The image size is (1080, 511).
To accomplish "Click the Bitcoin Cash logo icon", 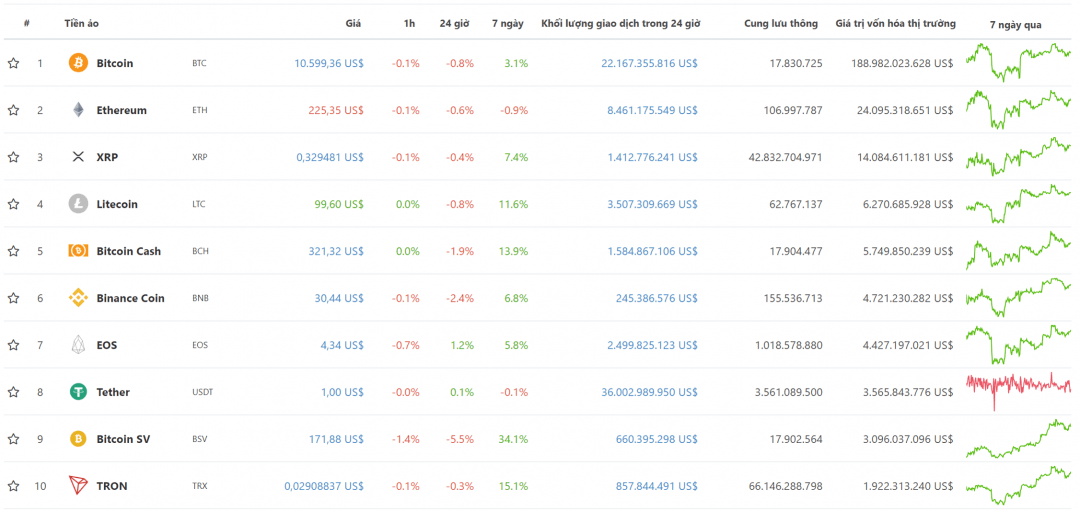I will 79,251.
